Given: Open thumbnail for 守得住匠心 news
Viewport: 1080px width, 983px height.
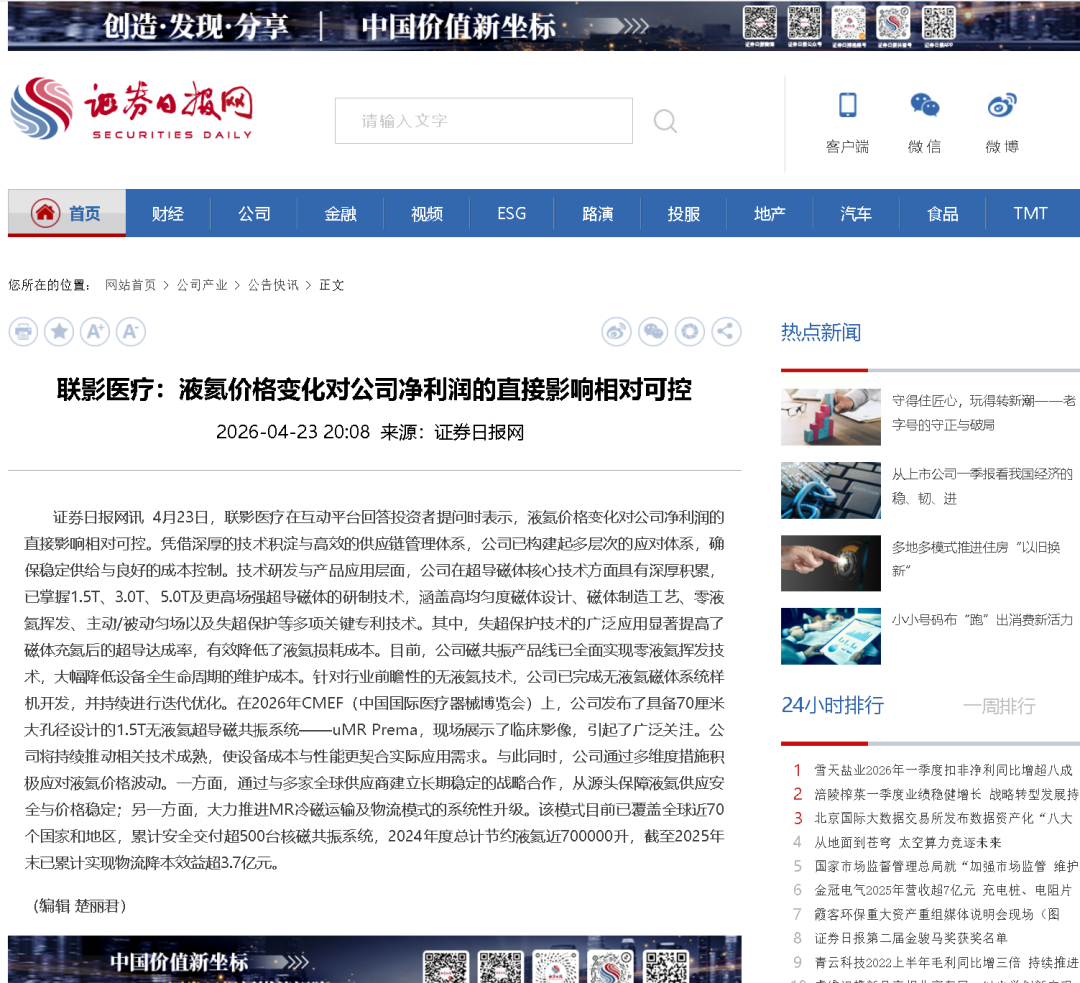Looking at the screenshot, I should [x=831, y=417].
